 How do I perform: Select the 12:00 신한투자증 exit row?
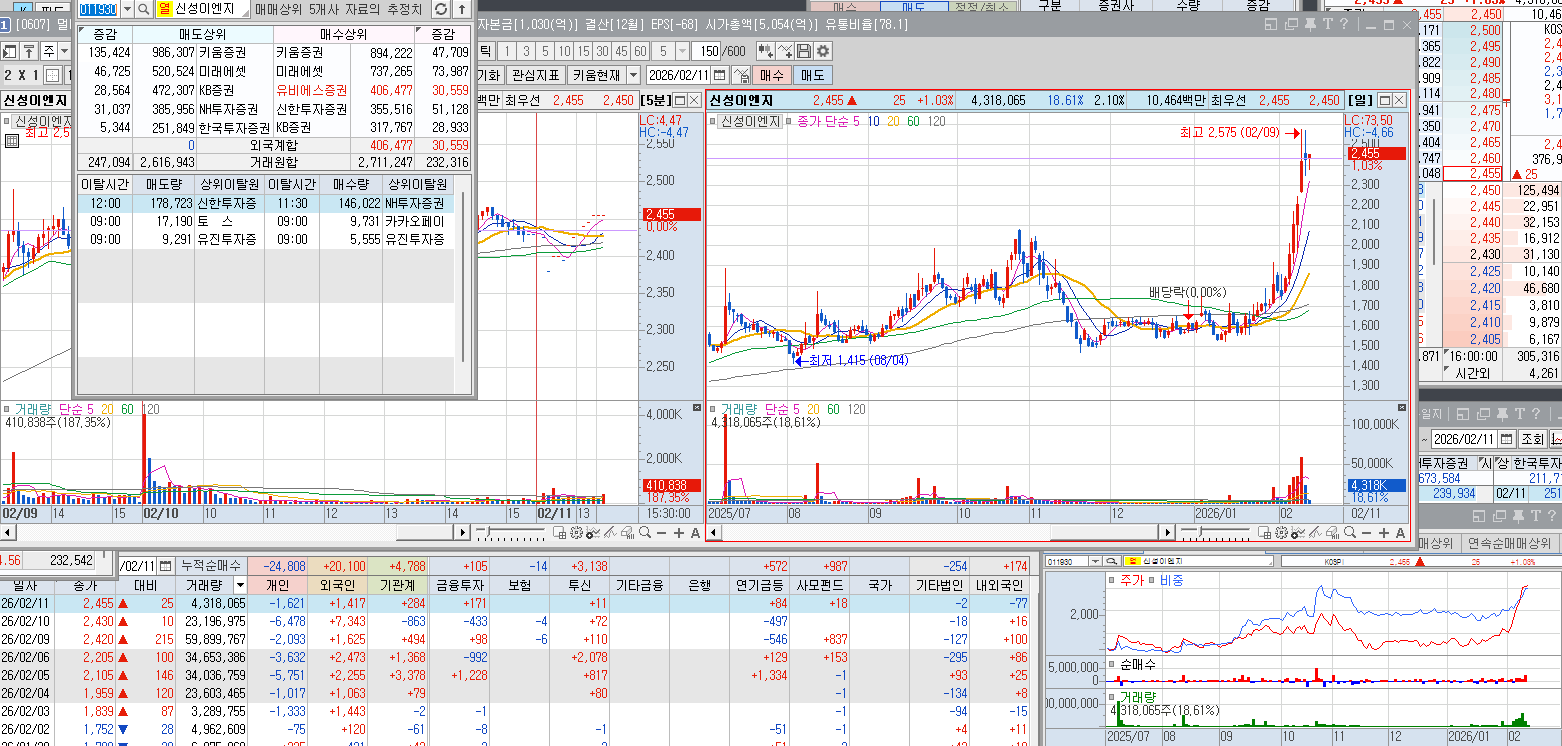(265, 203)
